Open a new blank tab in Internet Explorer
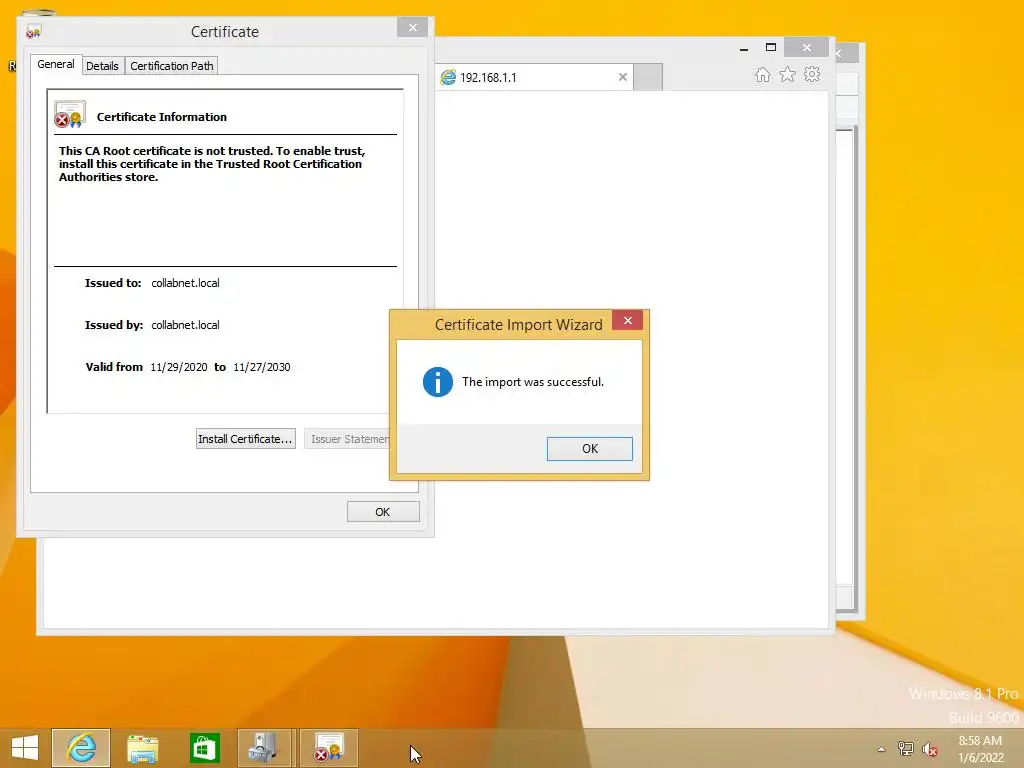Image resolution: width=1024 pixels, height=768 pixels. click(648, 77)
